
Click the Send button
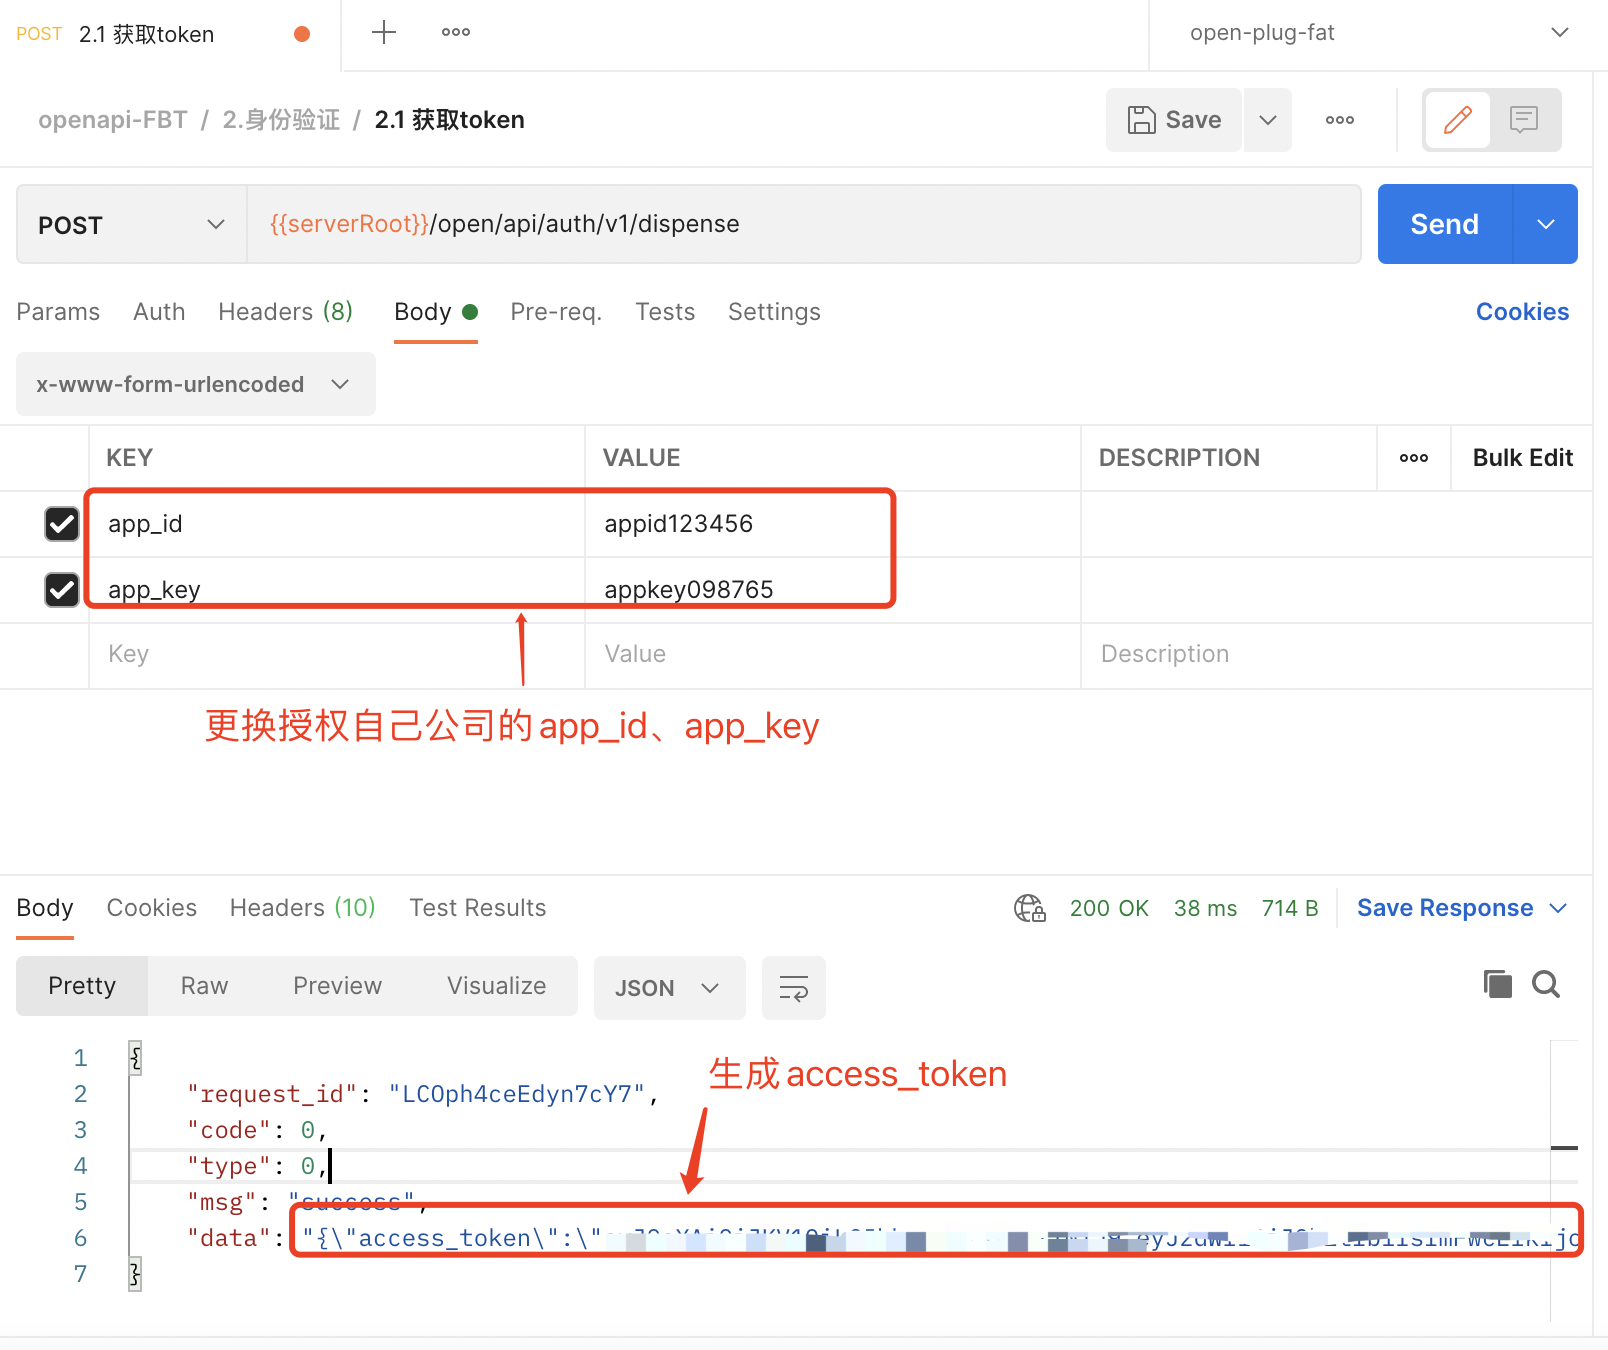coord(1444,224)
